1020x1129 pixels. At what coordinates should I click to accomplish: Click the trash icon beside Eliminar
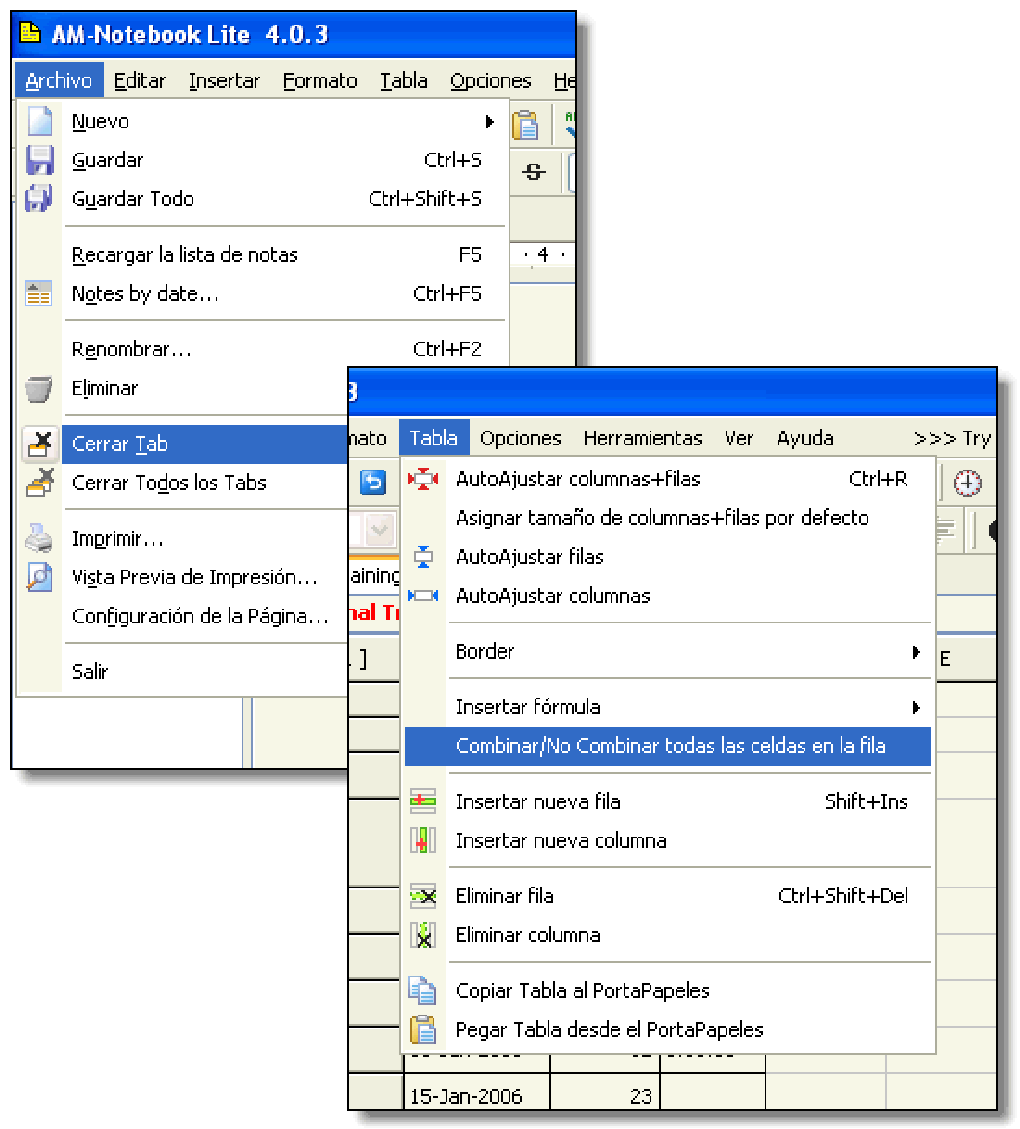tap(38, 389)
